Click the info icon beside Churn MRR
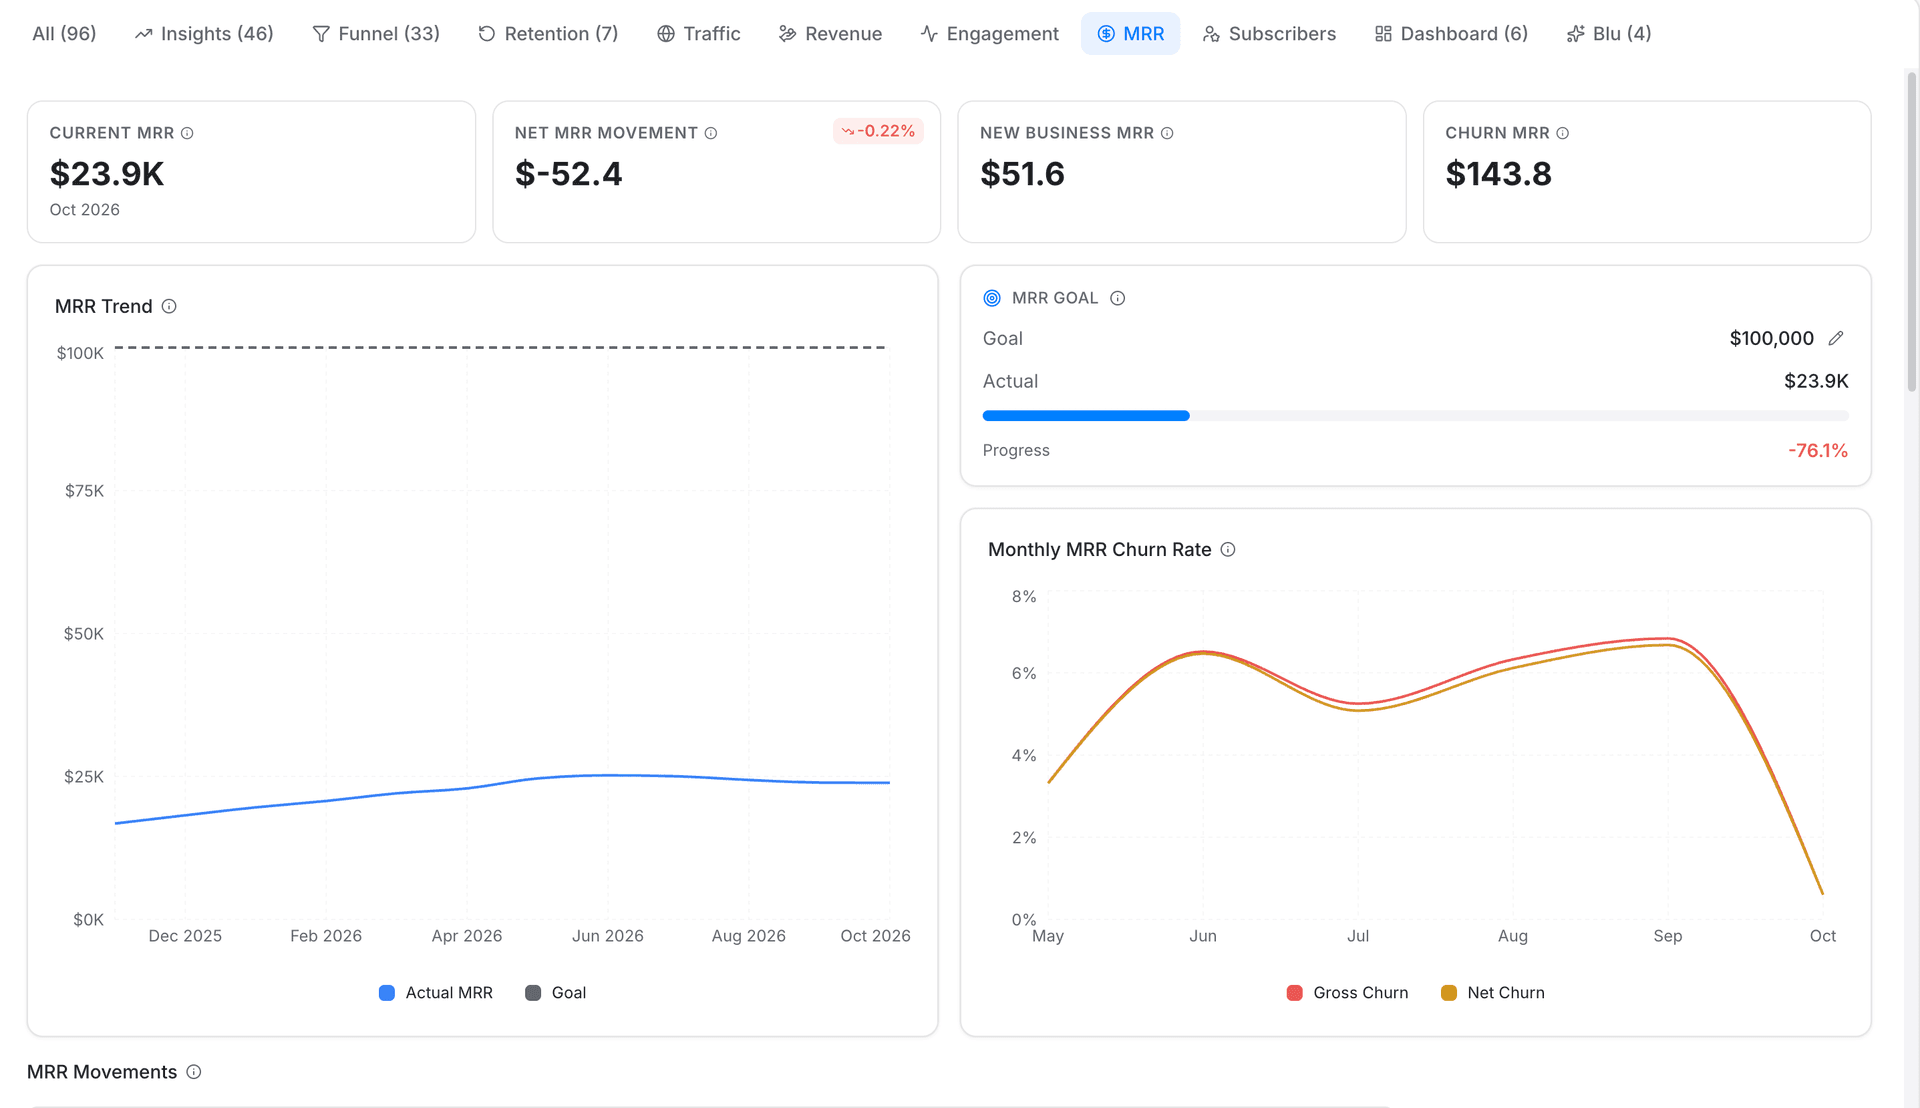The height and width of the screenshot is (1108, 1920). [x=1563, y=133]
